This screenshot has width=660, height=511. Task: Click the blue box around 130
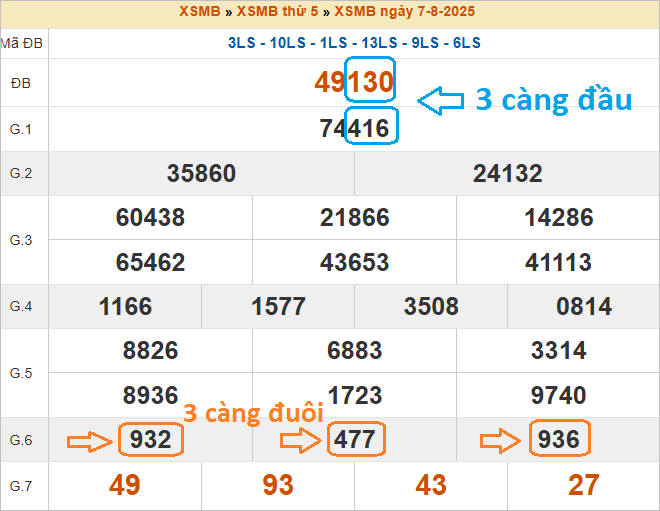click(x=370, y=83)
